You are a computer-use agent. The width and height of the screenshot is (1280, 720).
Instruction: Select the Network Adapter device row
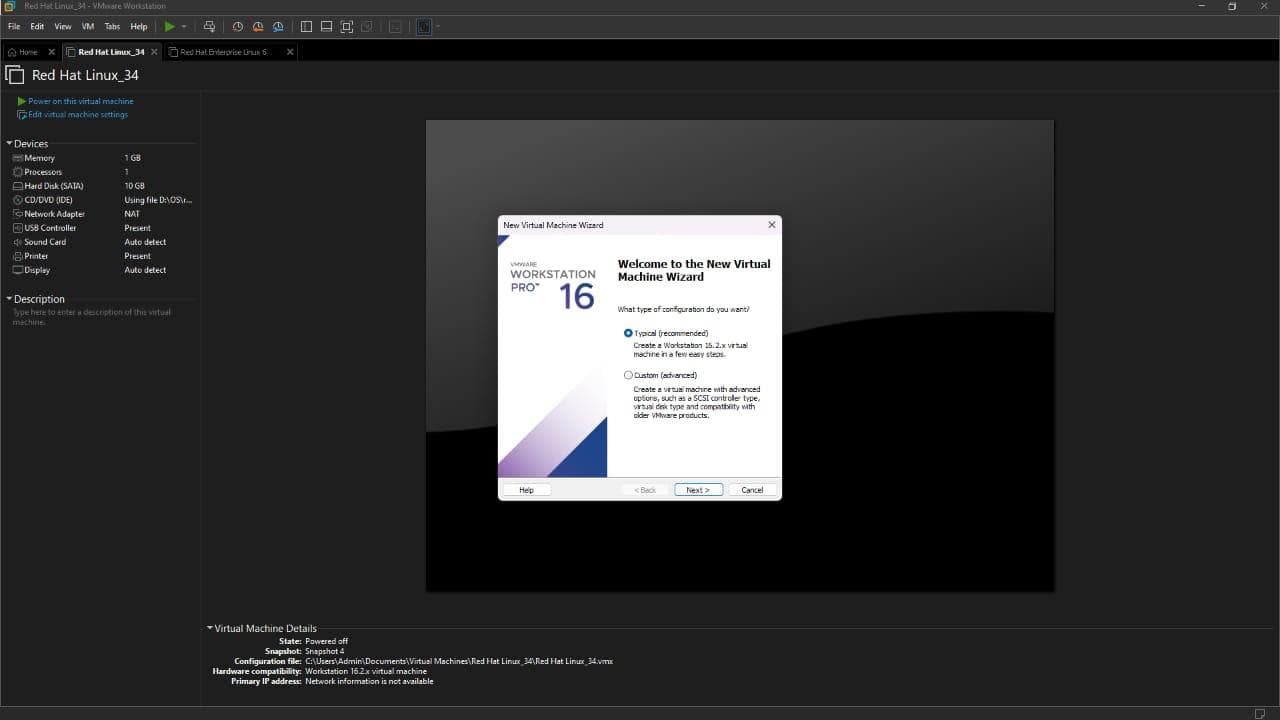click(x=55, y=214)
